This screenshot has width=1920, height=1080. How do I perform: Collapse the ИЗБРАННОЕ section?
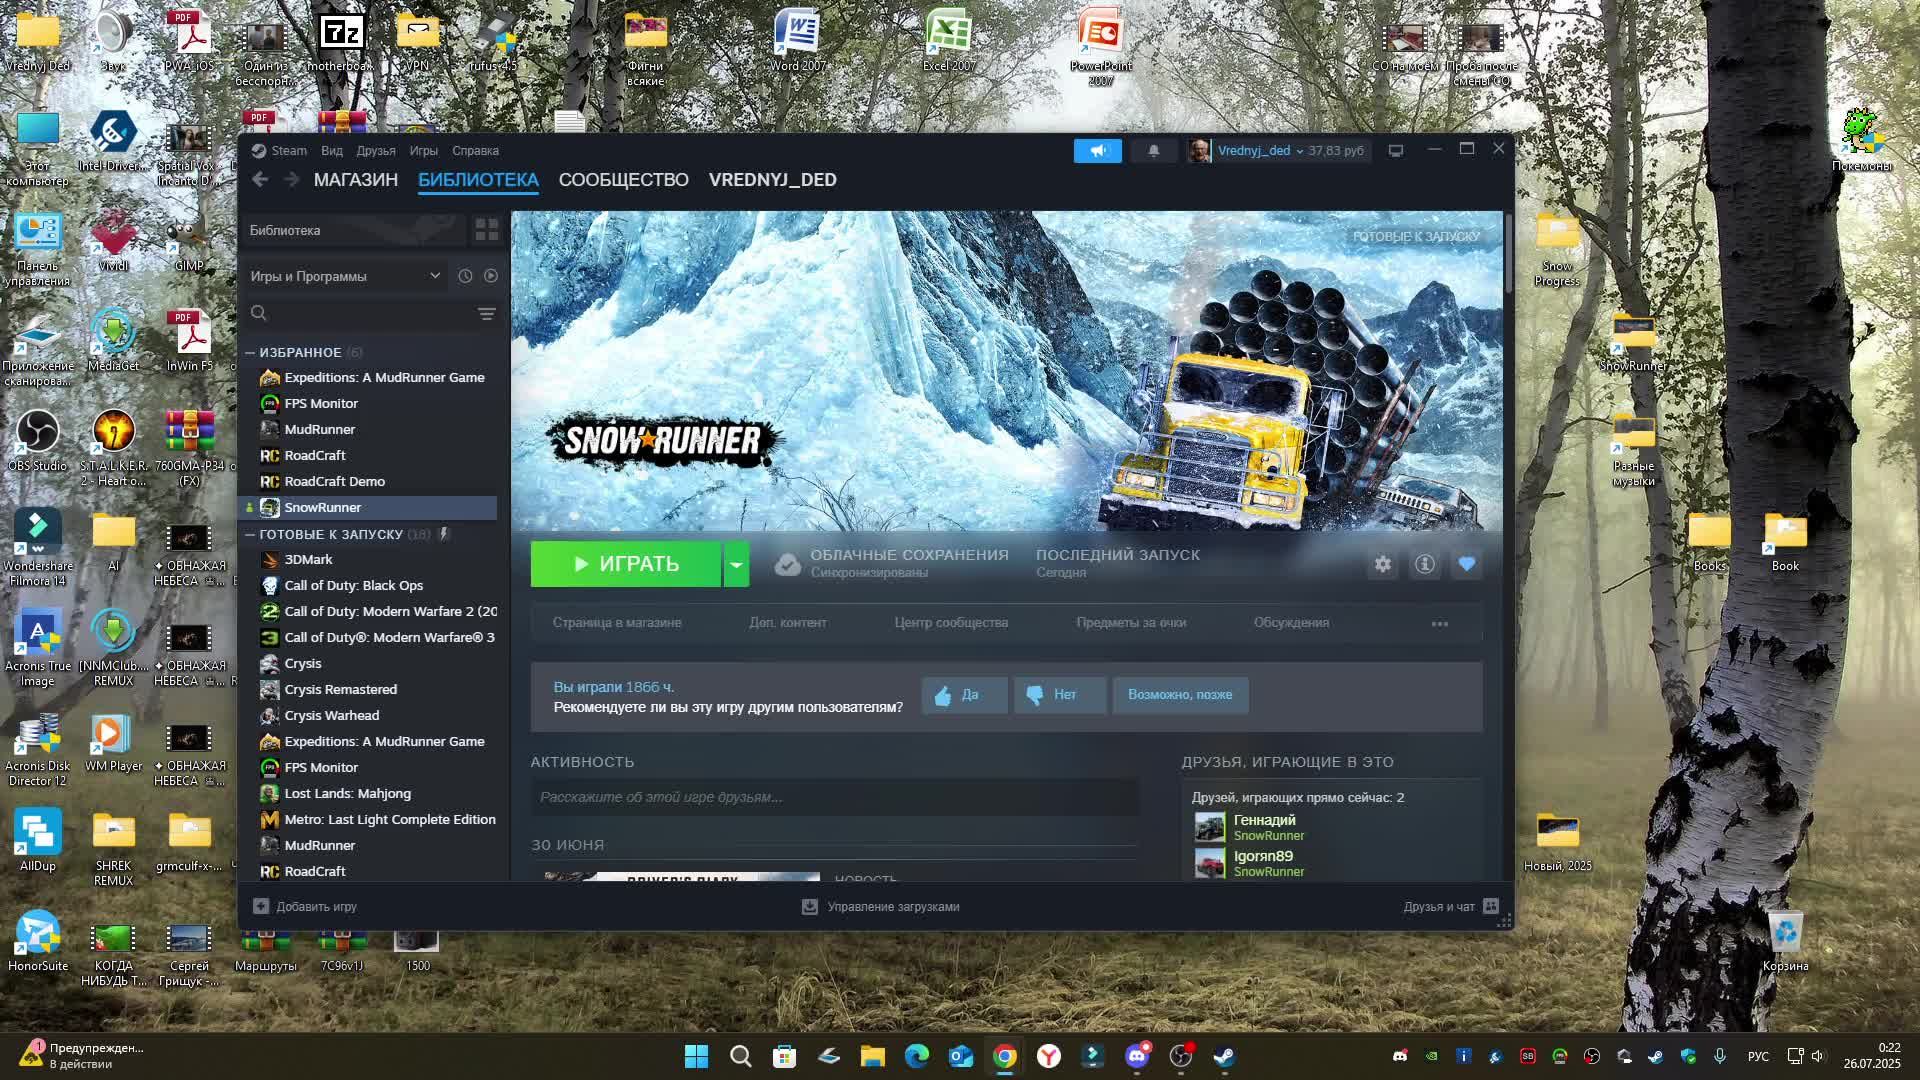coord(250,352)
